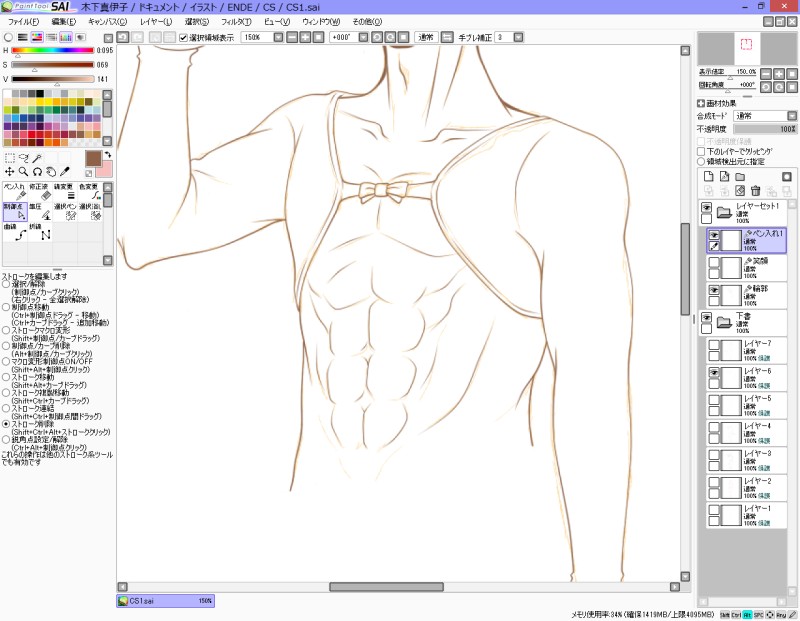The image size is (800, 621).
Task: Open the ファイル menu
Action: point(23,21)
